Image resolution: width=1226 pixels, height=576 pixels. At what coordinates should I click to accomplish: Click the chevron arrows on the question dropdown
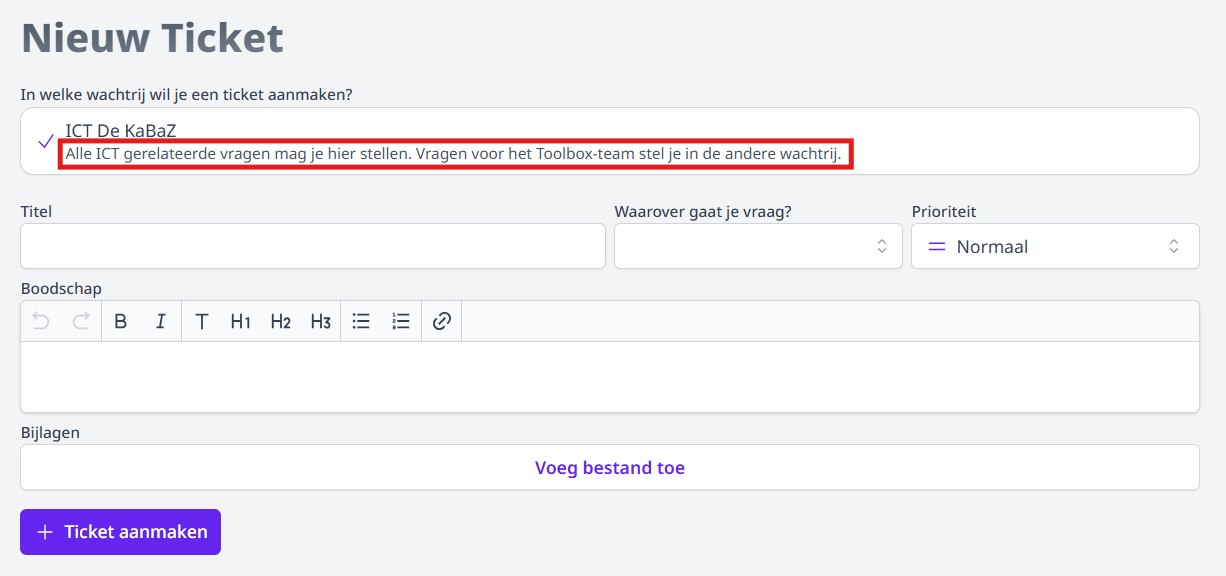[x=881, y=246]
